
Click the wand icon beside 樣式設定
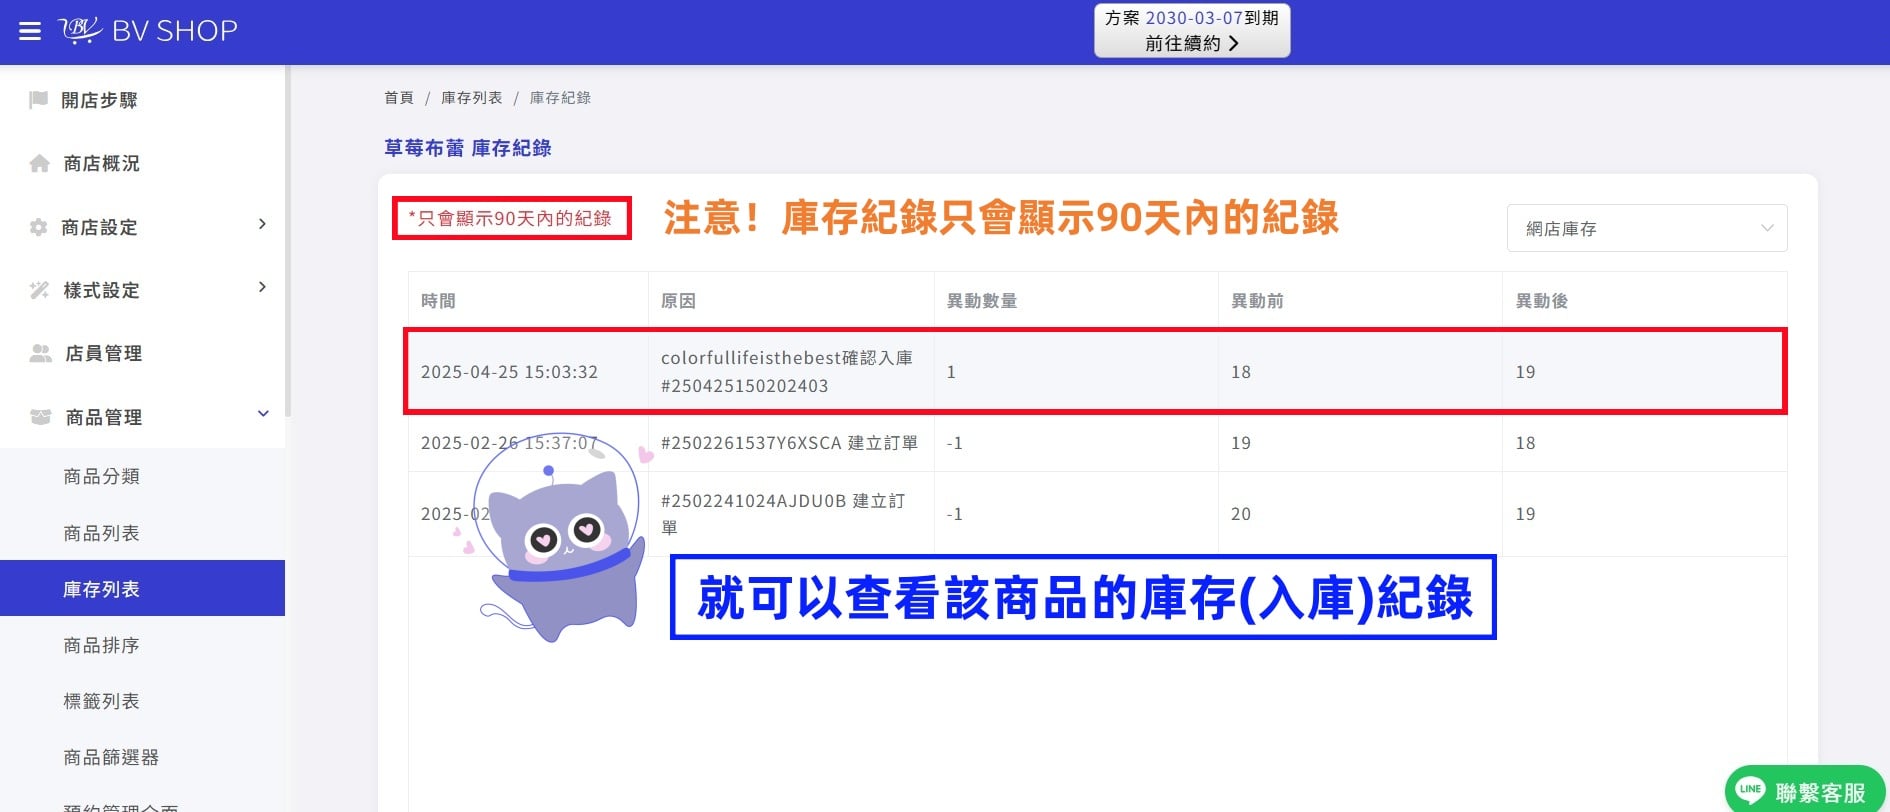(39, 290)
